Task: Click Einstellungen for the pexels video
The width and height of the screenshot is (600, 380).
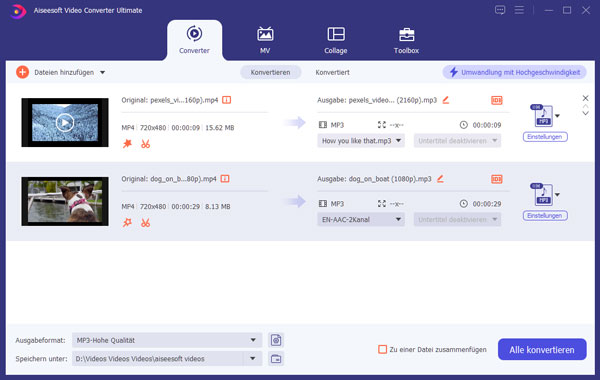Action: tap(545, 137)
